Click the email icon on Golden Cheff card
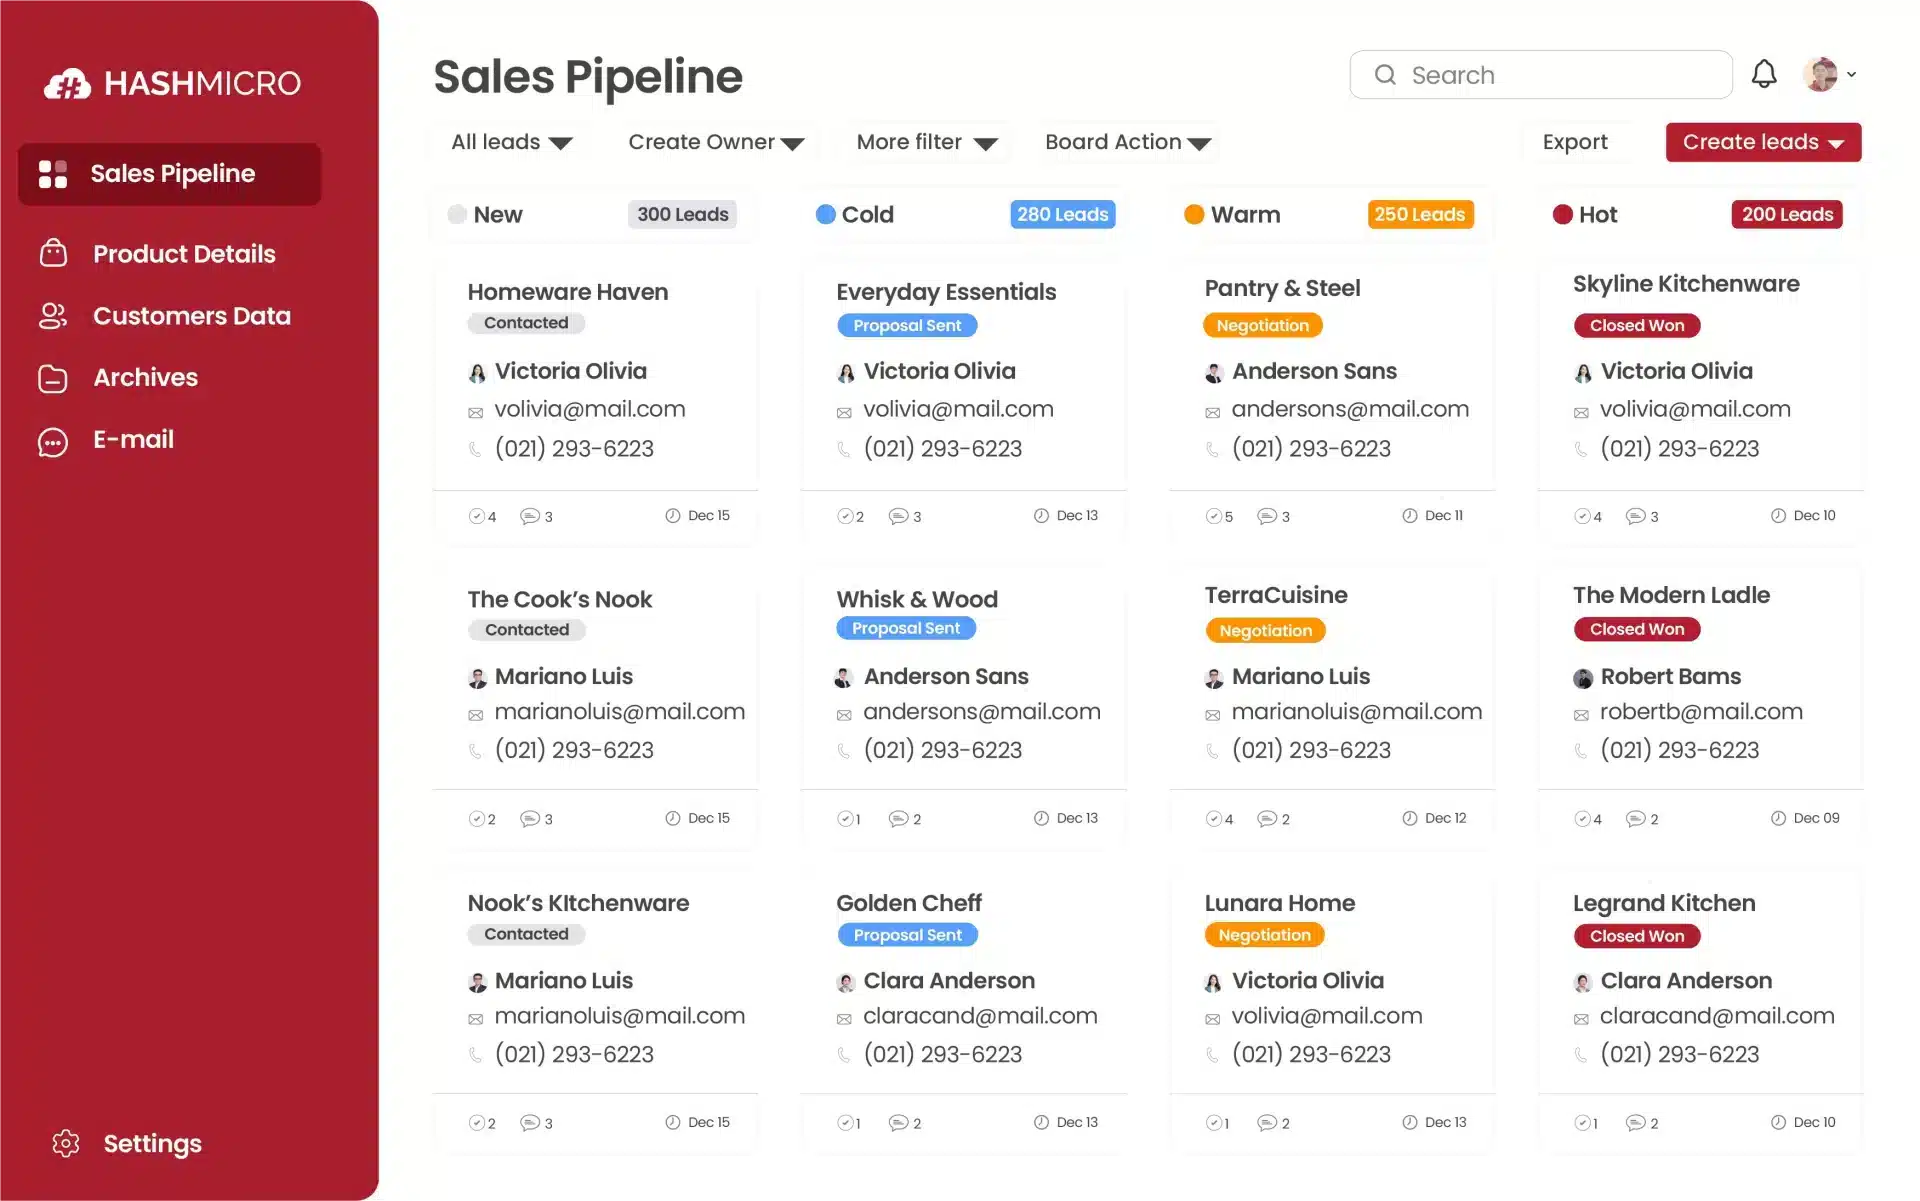Screen dimensions: 1920x1201 (x=843, y=1017)
